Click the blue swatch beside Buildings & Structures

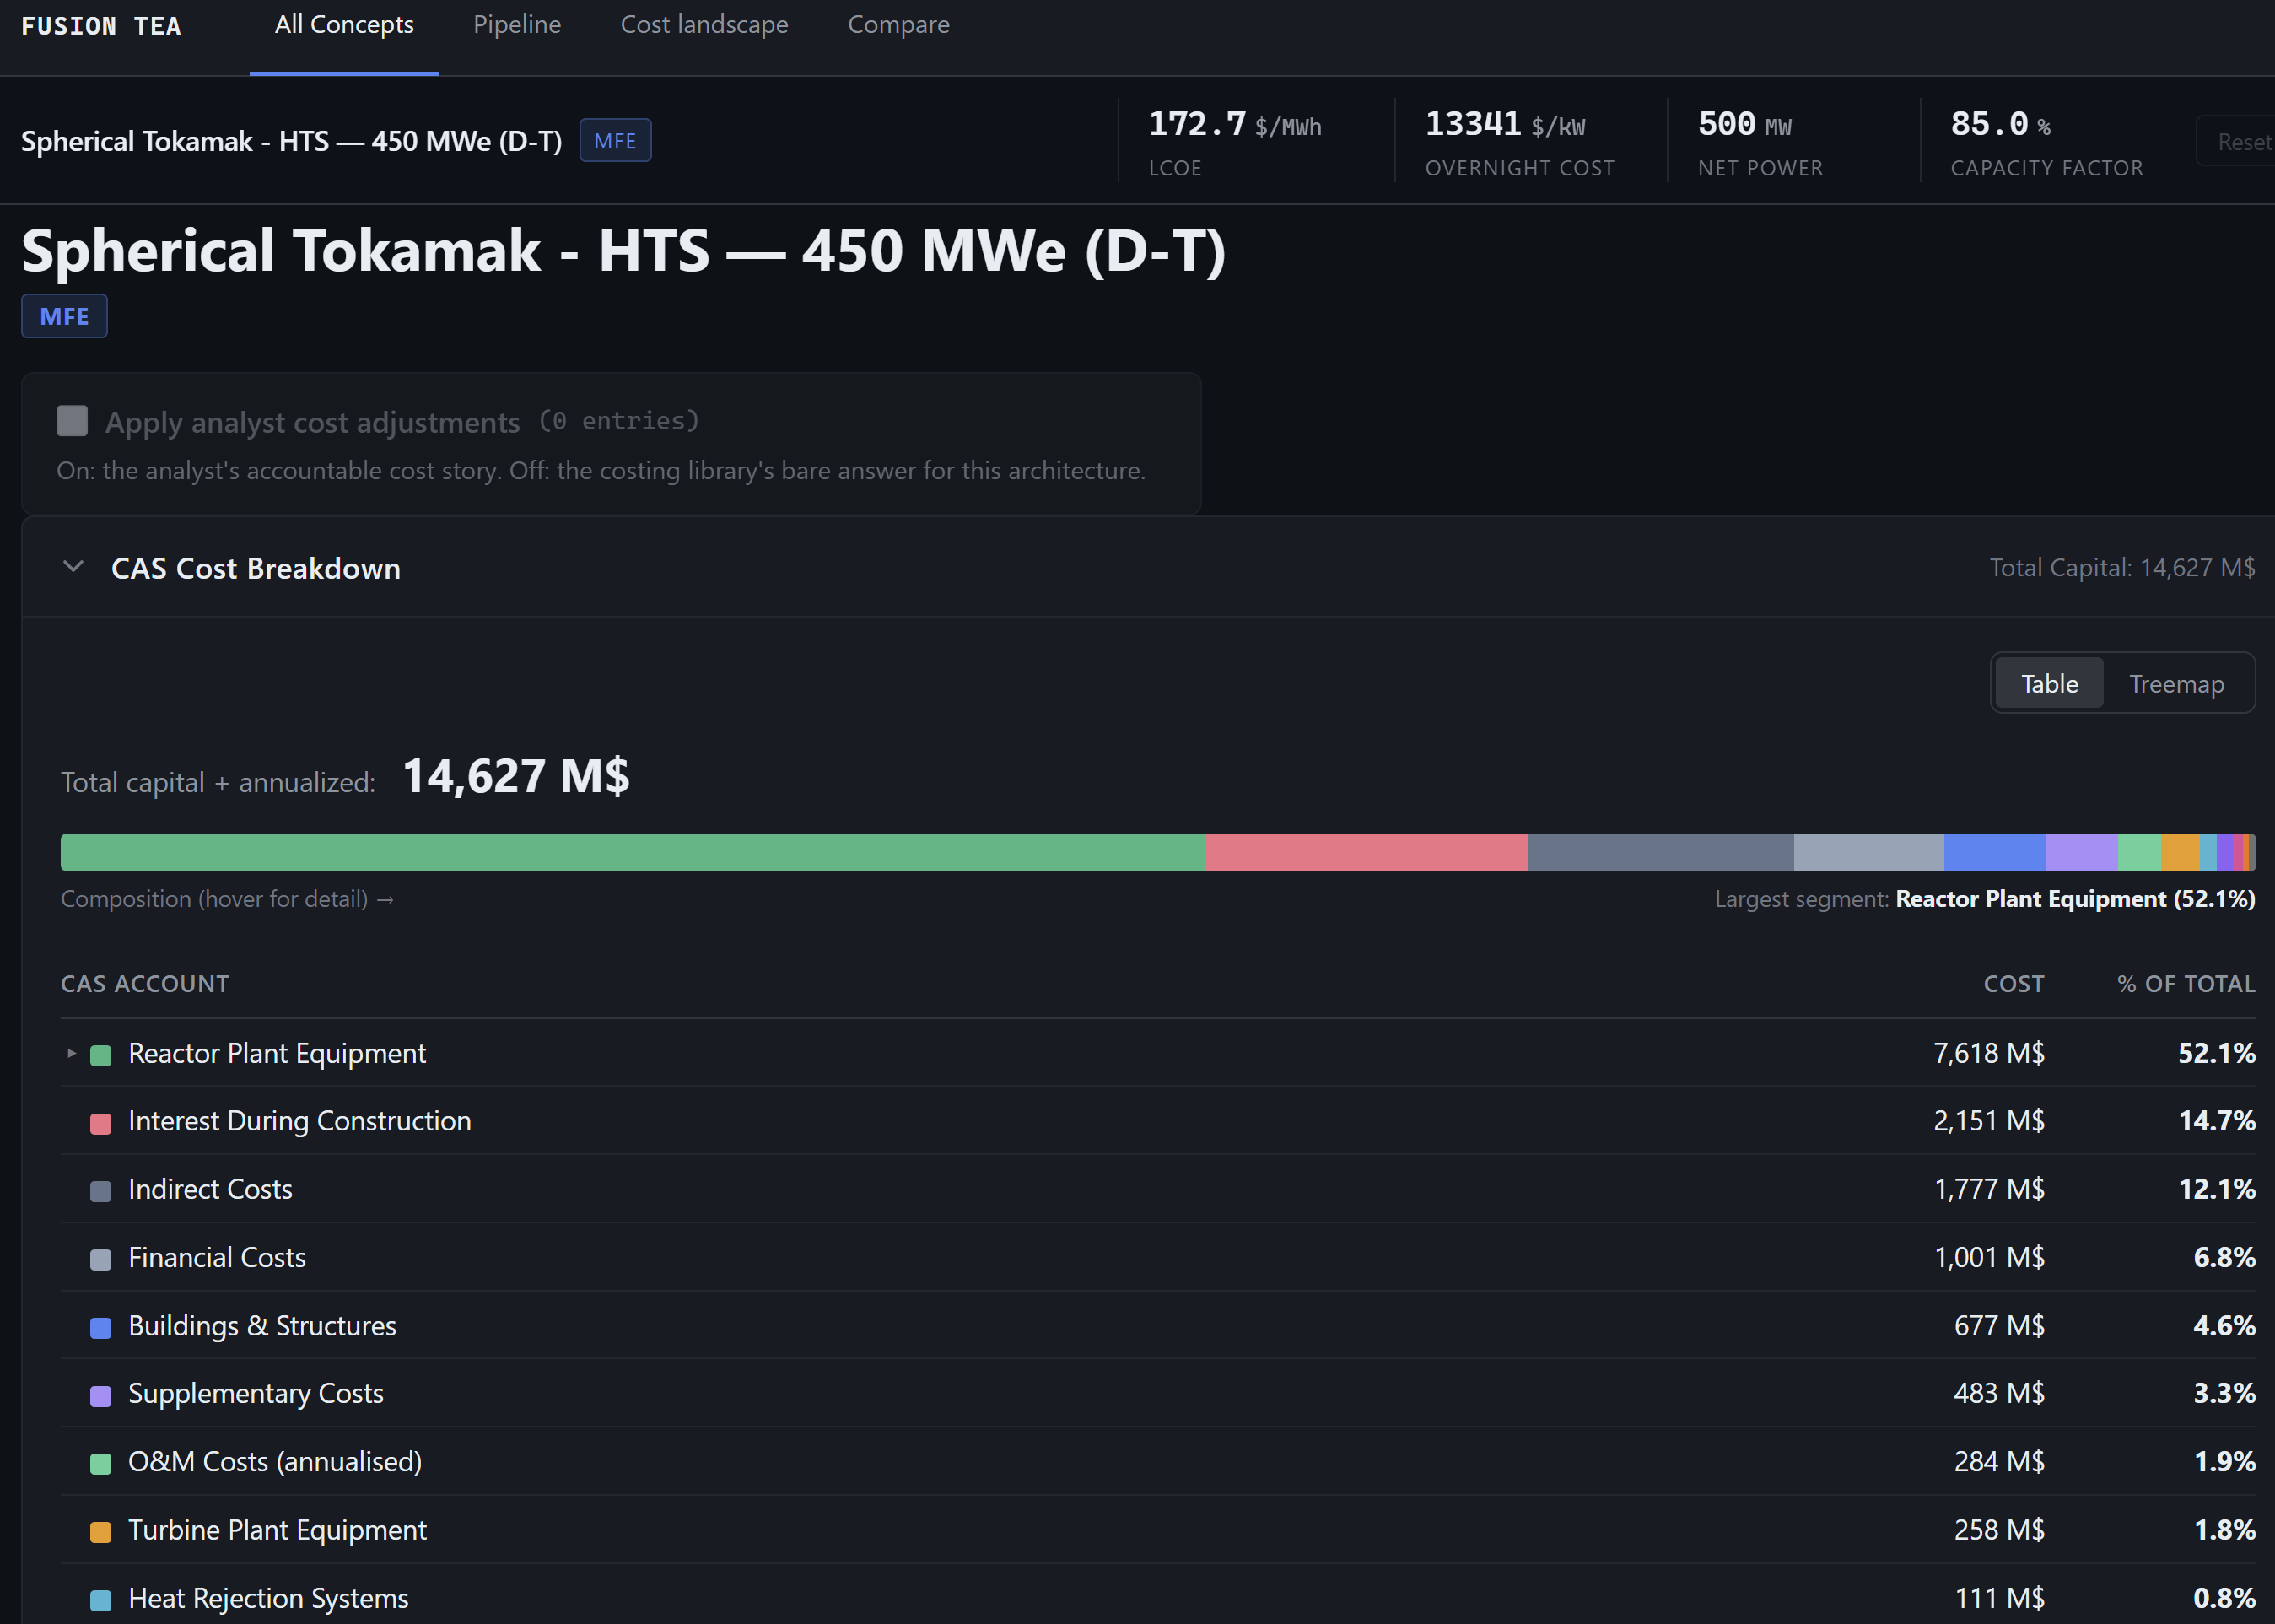tap(100, 1327)
